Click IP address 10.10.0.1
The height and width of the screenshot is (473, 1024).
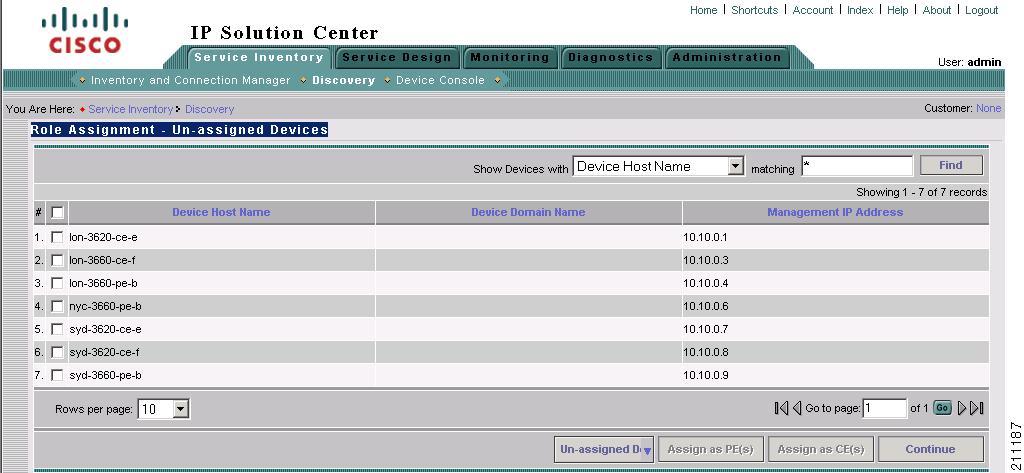coord(705,237)
